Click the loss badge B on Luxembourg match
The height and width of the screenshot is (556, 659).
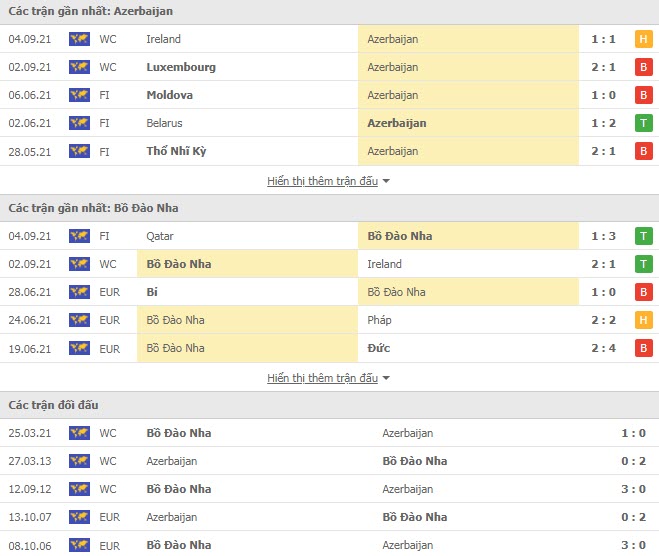pyautogui.click(x=643, y=67)
